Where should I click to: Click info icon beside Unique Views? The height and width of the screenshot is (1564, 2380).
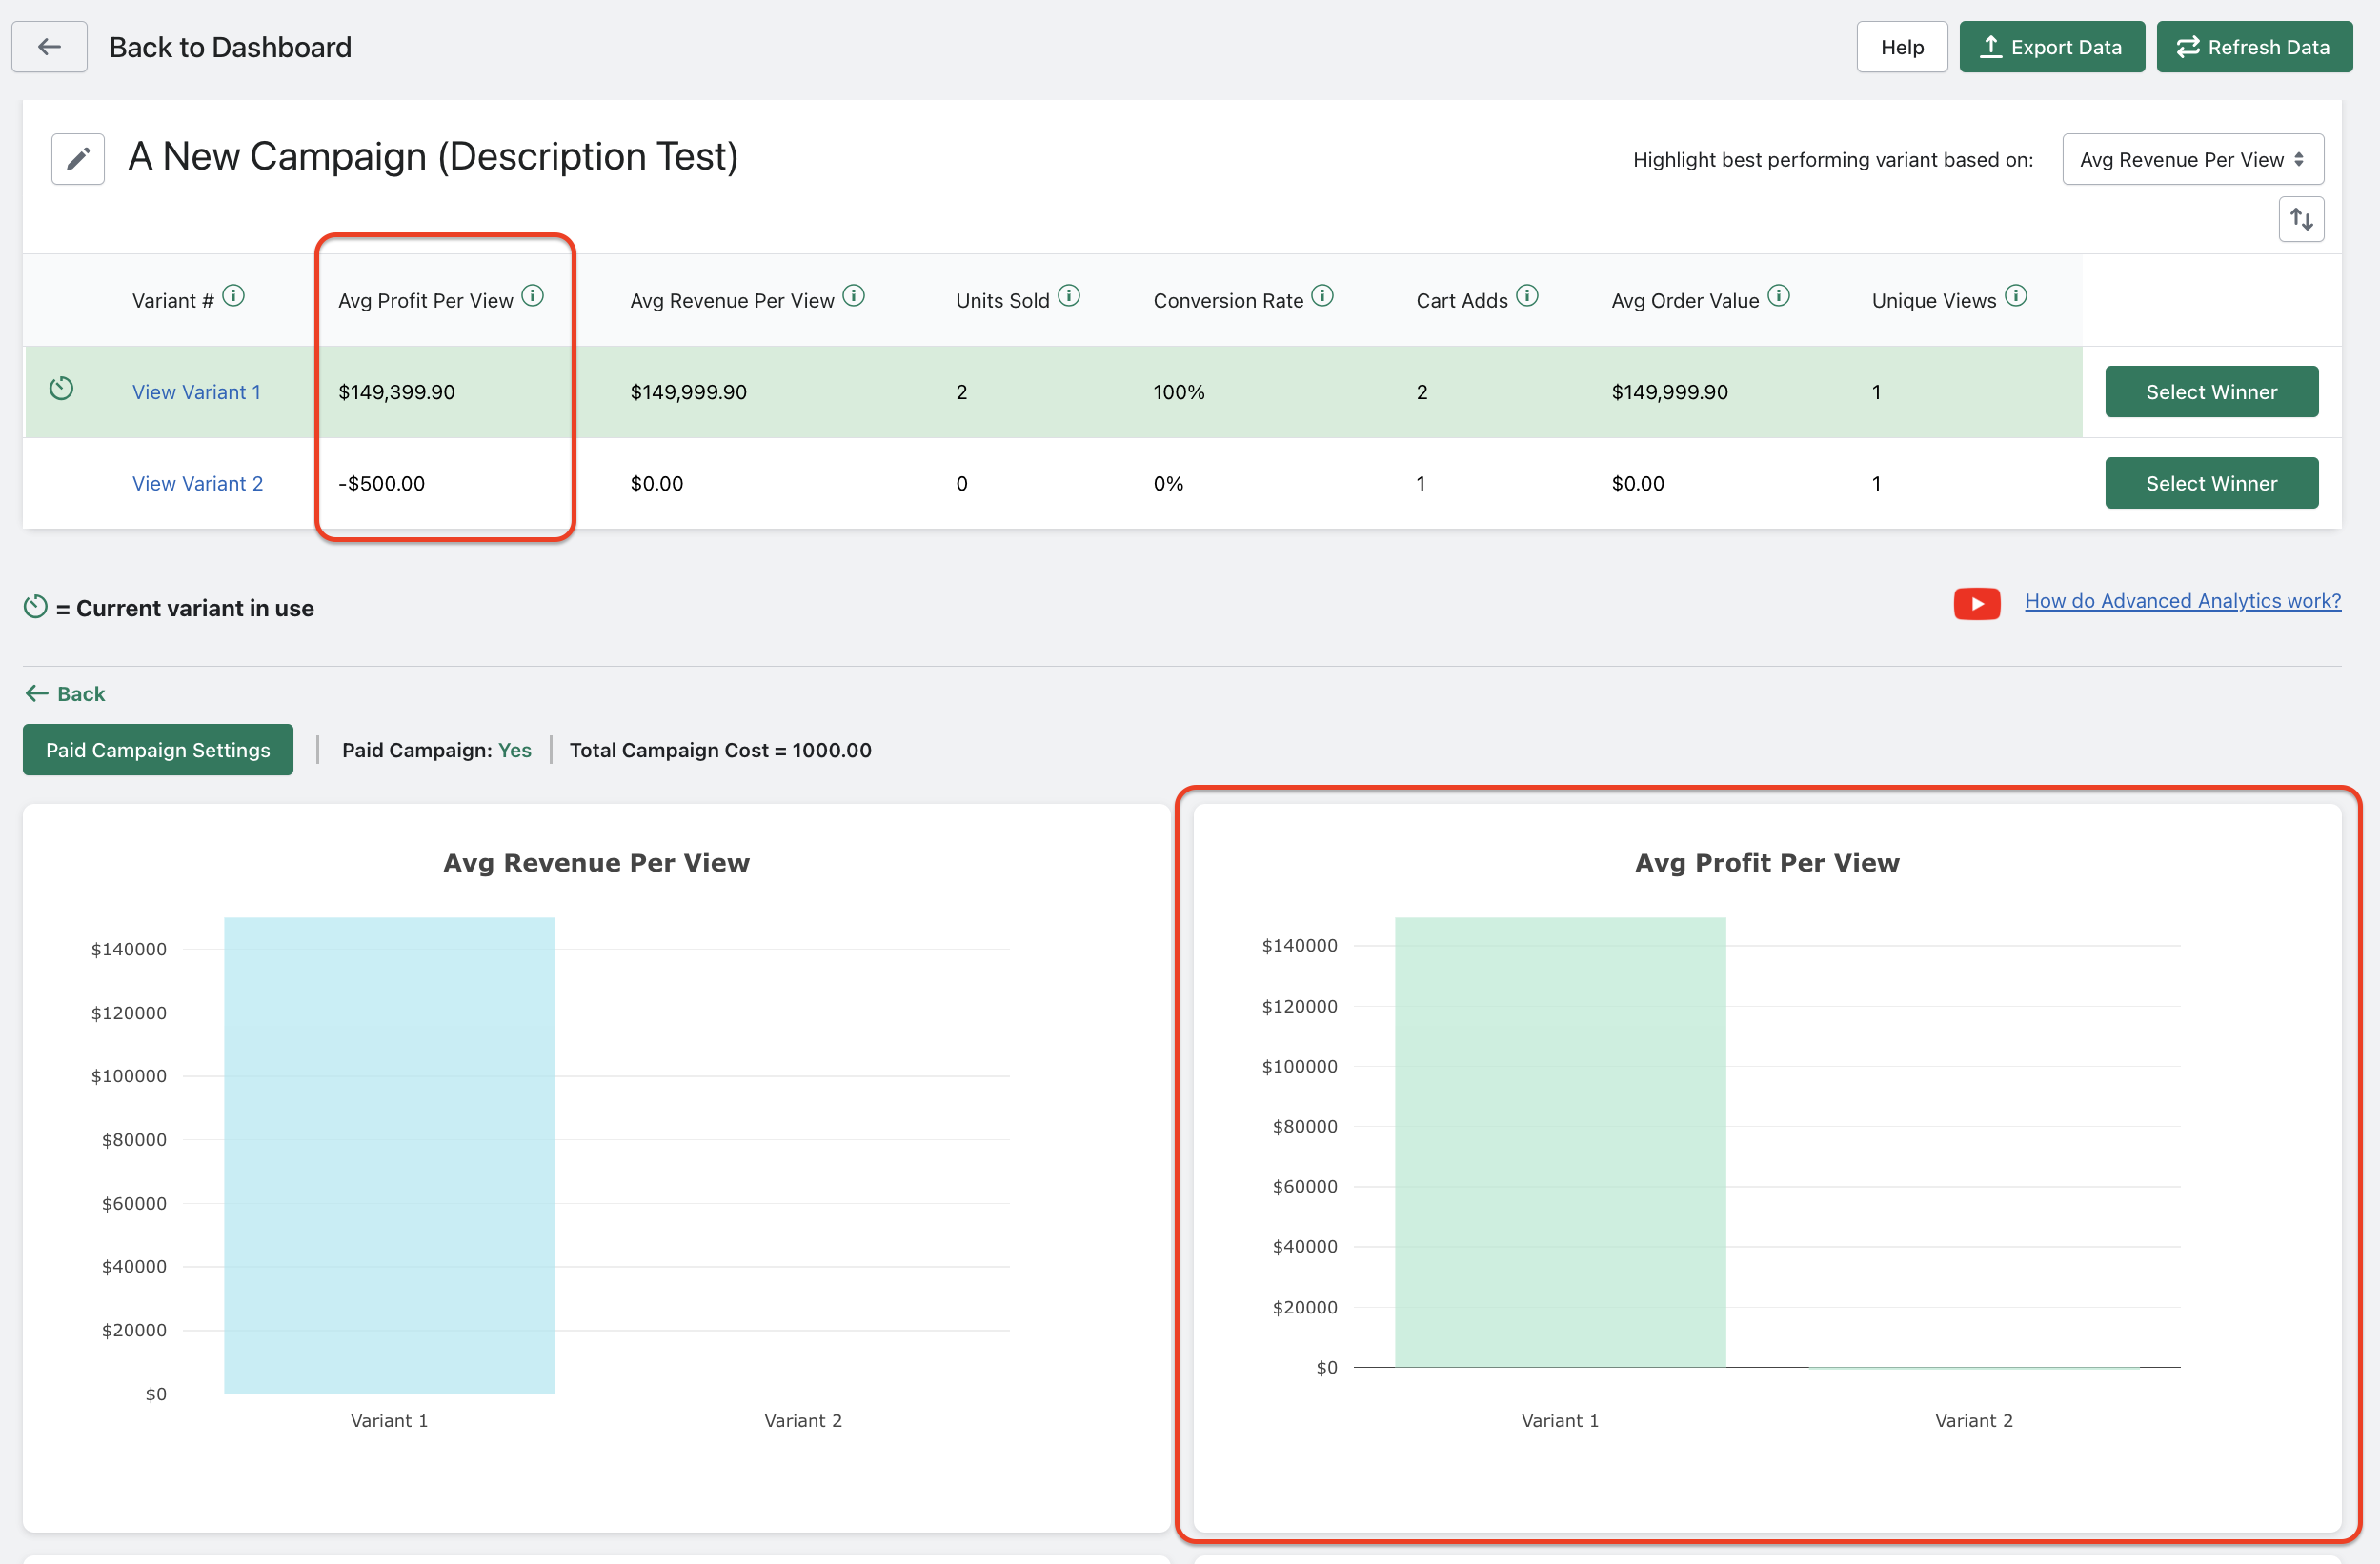[2016, 296]
